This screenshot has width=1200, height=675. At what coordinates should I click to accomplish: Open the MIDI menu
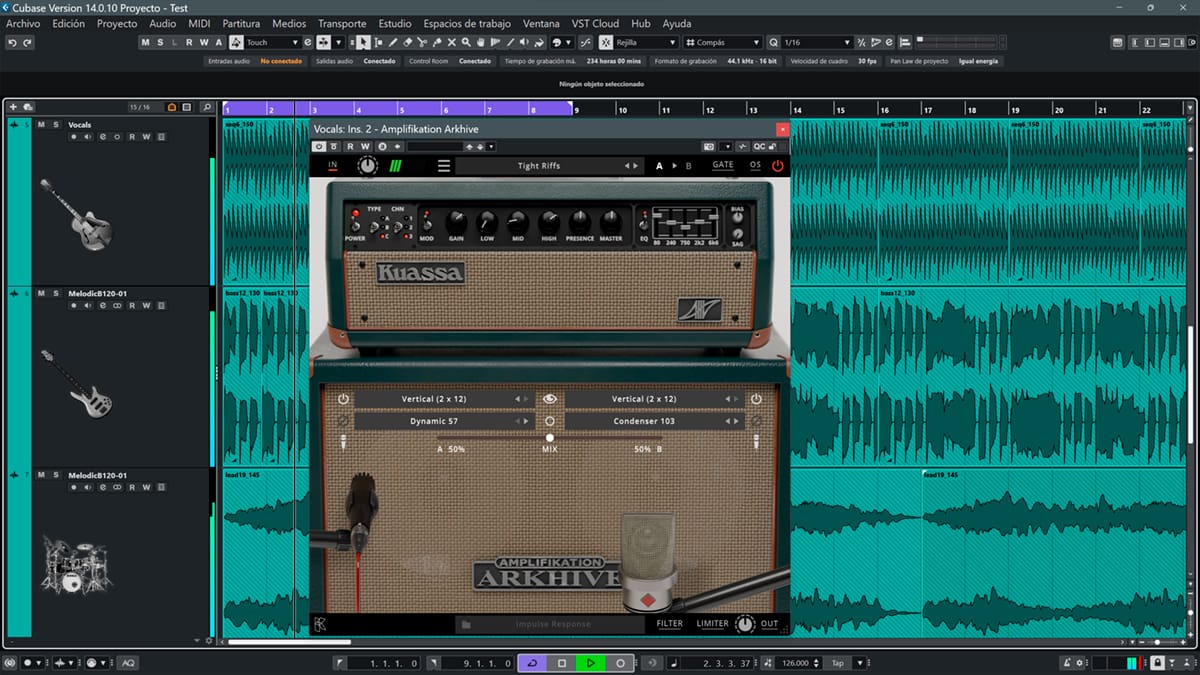pos(199,23)
